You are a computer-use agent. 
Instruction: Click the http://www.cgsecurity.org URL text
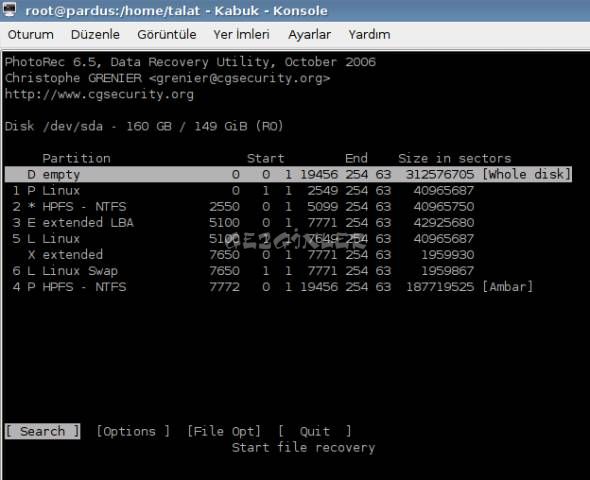point(99,94)
